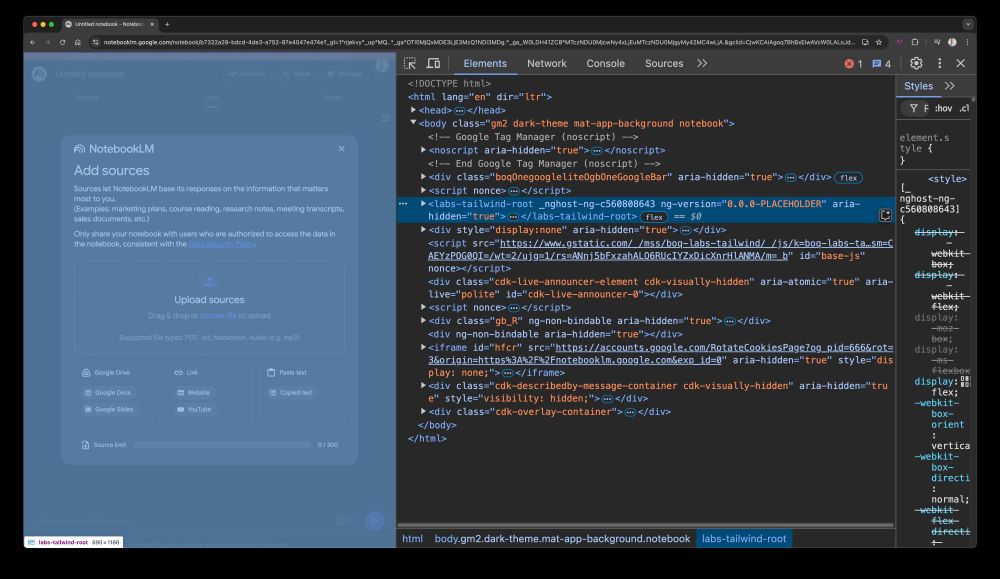Switch to the Elements tab
1000x579 pixels.
tap(485, 63)
